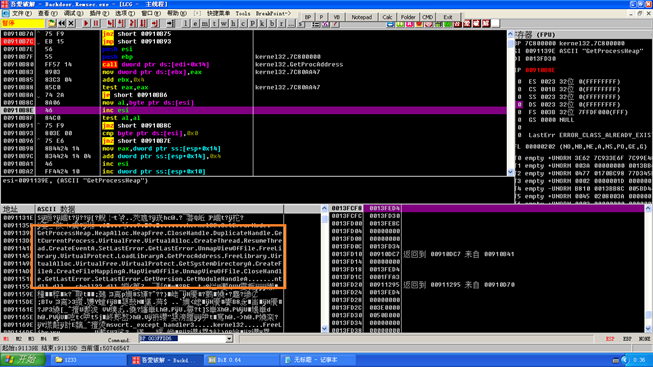Open the 窗口 (Window) menu
The height and width of the screenshot is (367, 653).
pos(151,13)
